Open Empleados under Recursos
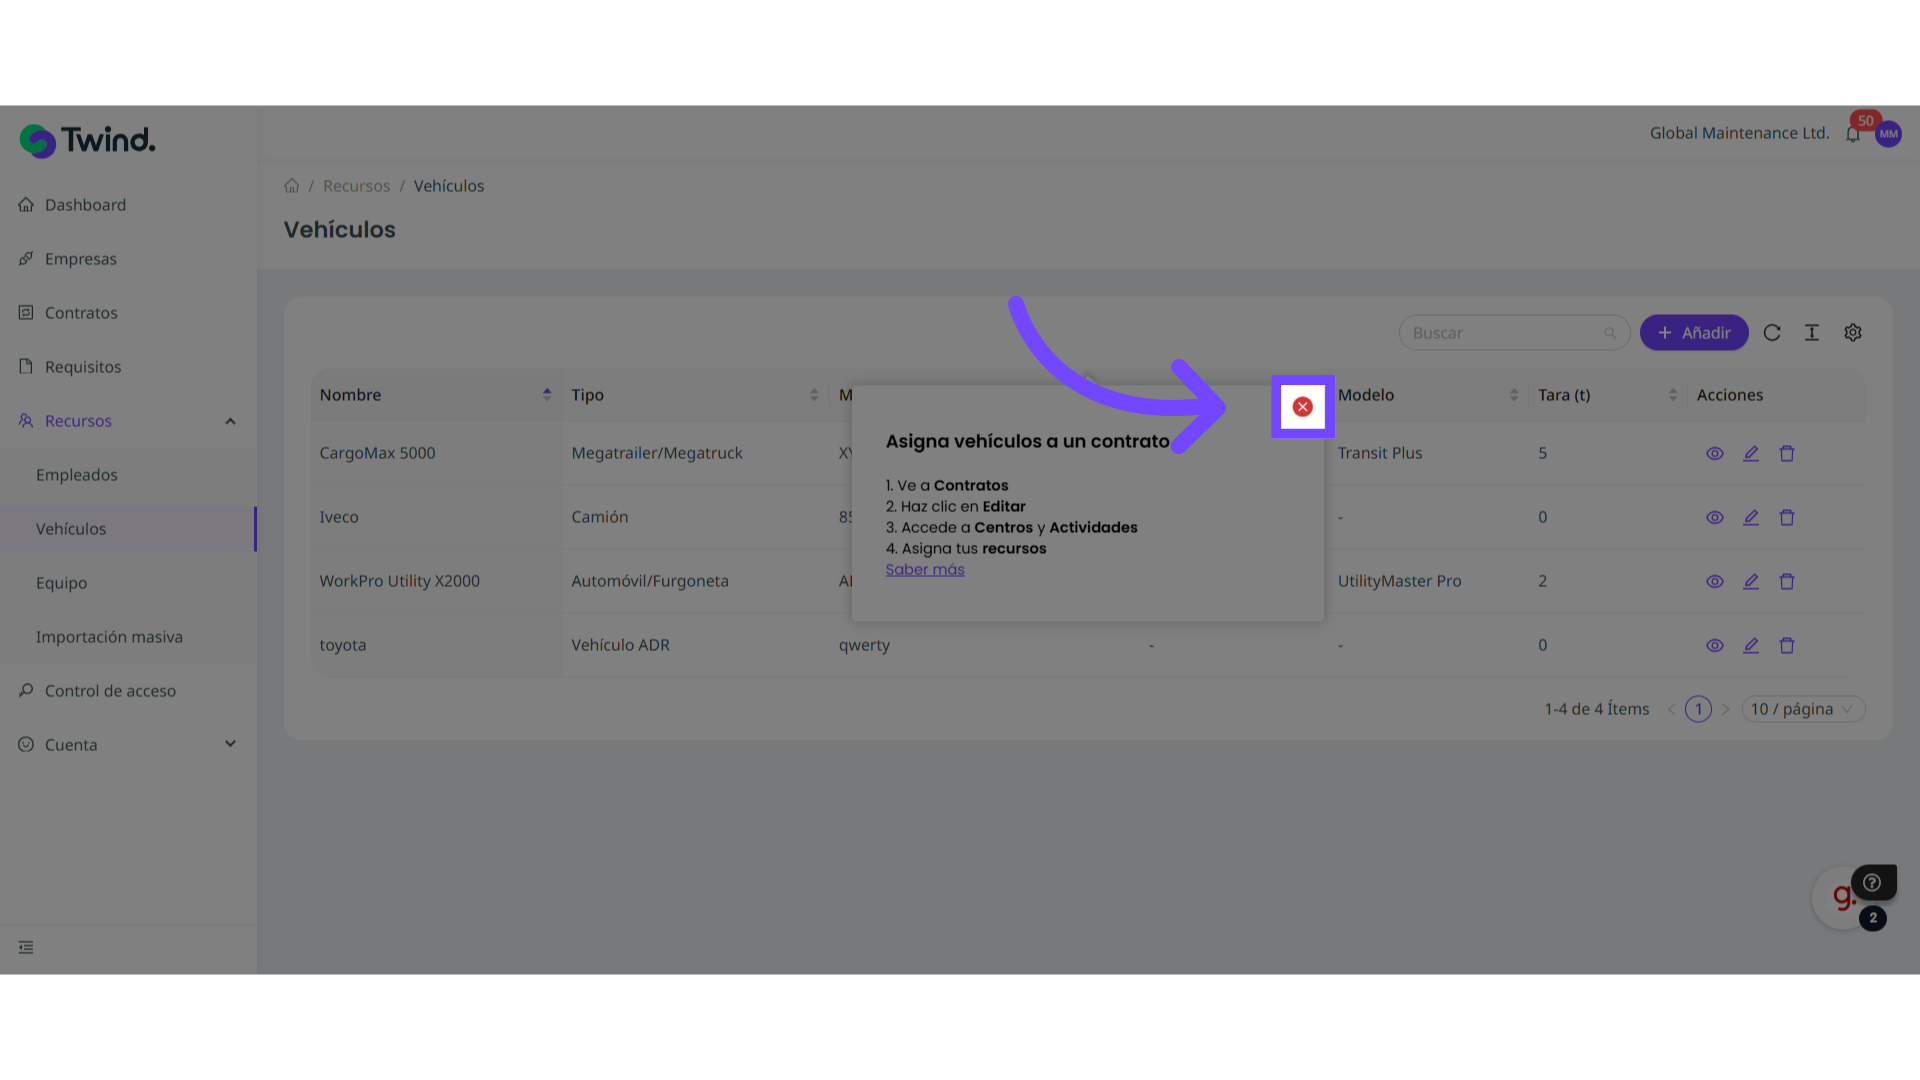The image size is (1920, 1080). [x=77, y=475]
